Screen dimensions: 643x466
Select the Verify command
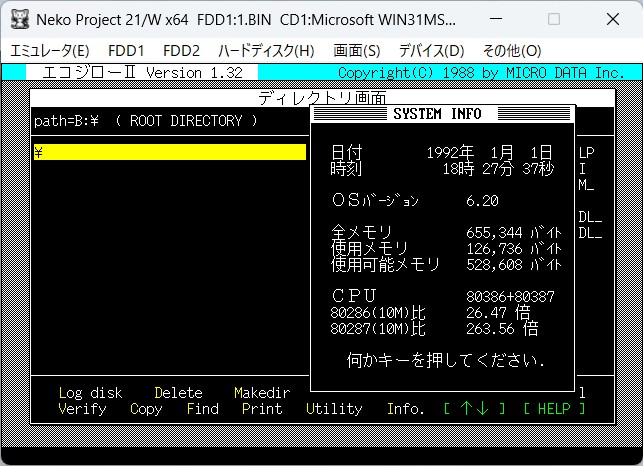tap(82, 409)
